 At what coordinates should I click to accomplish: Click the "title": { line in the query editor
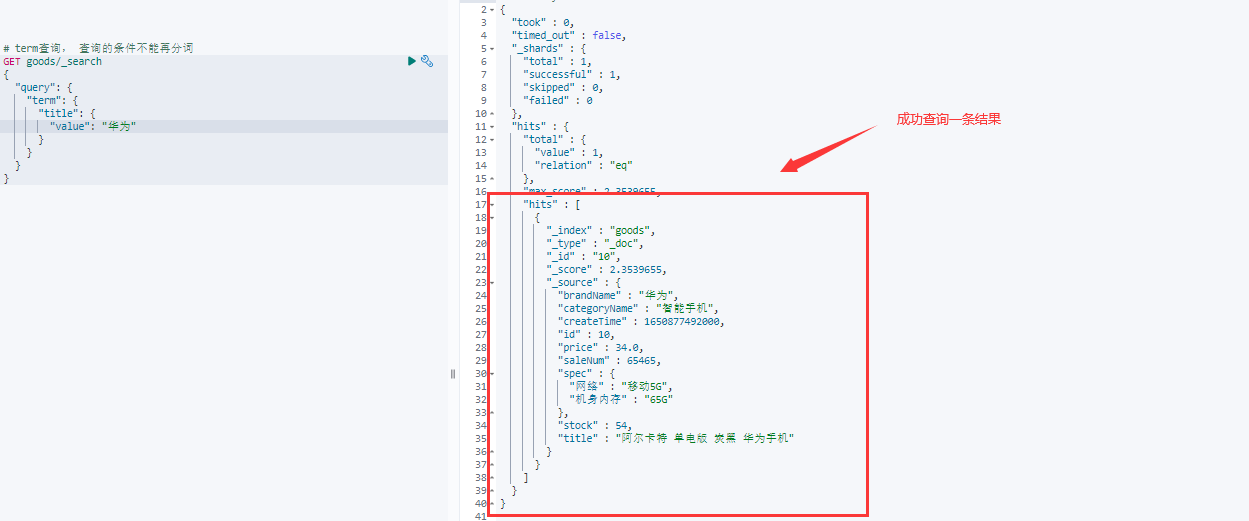pyautogui.click(x=67, y=113)
